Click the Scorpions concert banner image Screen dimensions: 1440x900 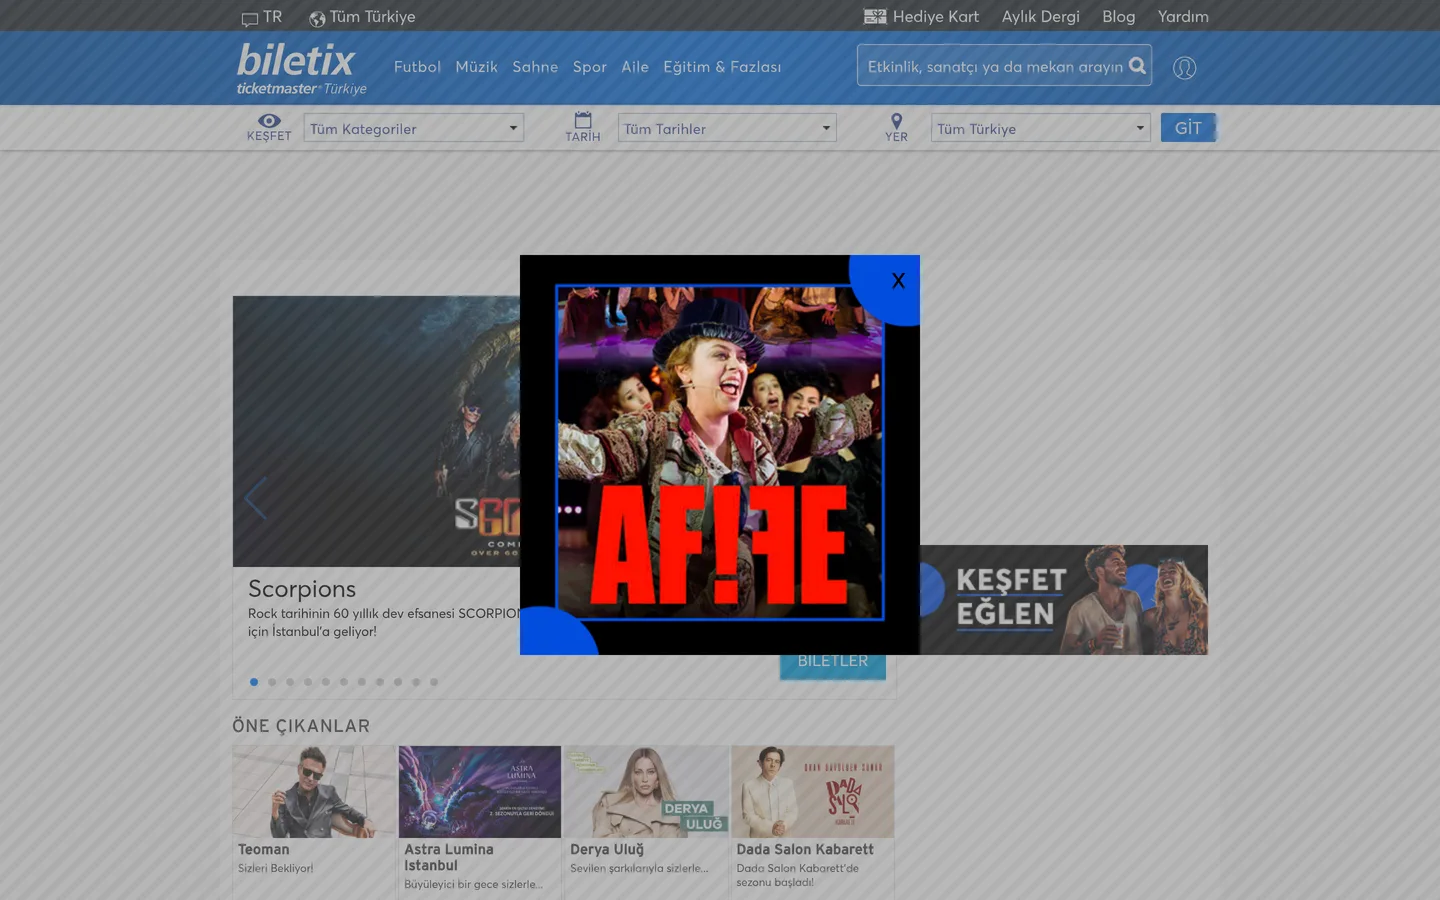[x=377, y=431]
